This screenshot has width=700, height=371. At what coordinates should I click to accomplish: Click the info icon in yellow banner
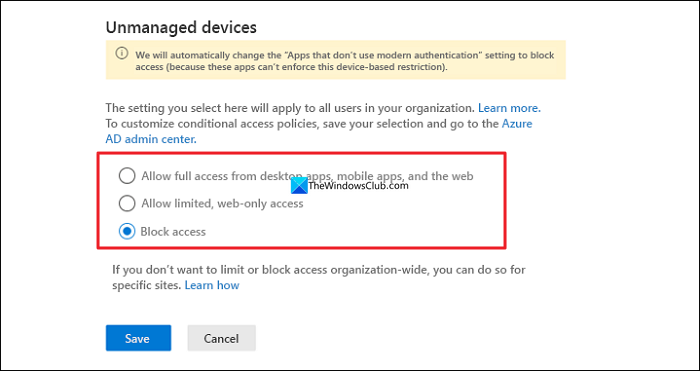[121, 54]
